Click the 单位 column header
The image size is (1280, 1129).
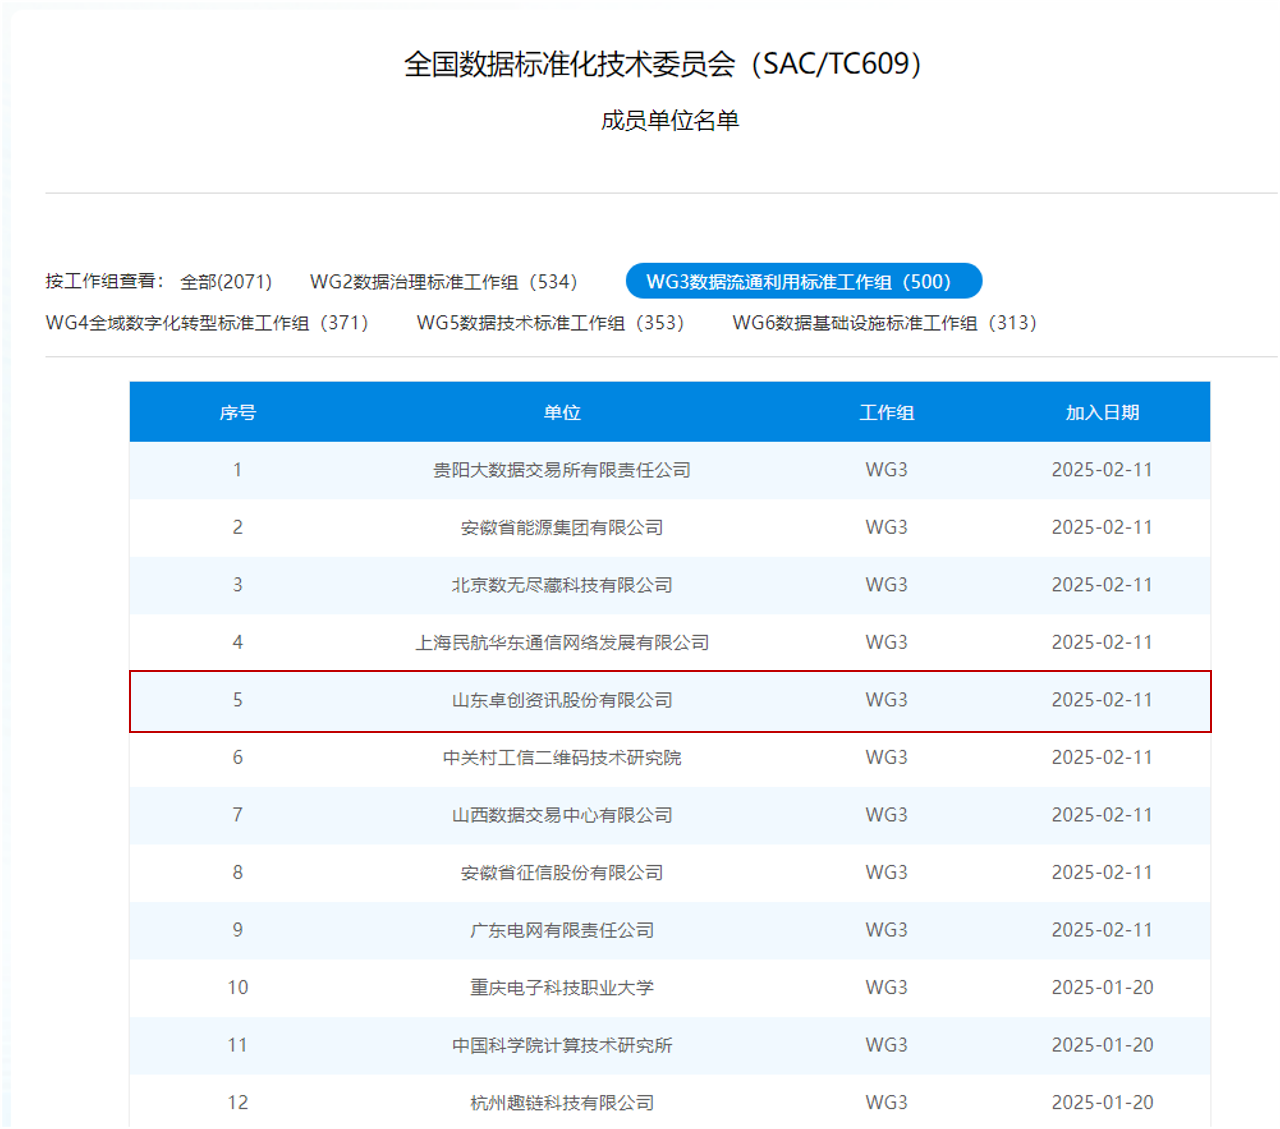pos(562,412)
